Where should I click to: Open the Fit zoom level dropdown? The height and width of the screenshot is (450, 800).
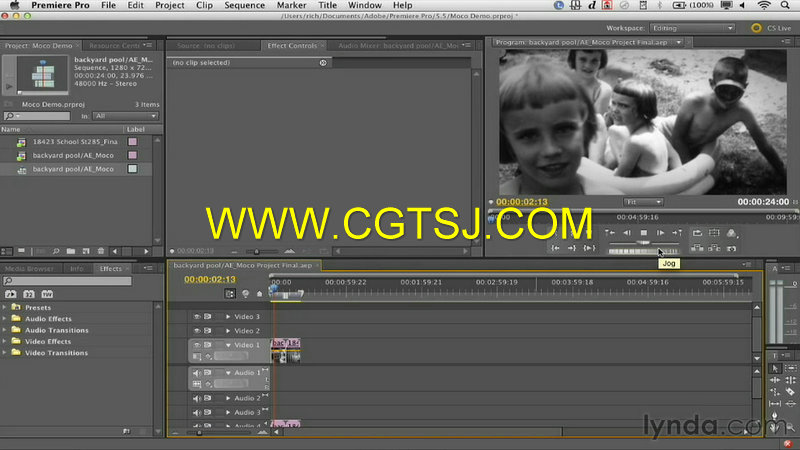coord(643,202)
